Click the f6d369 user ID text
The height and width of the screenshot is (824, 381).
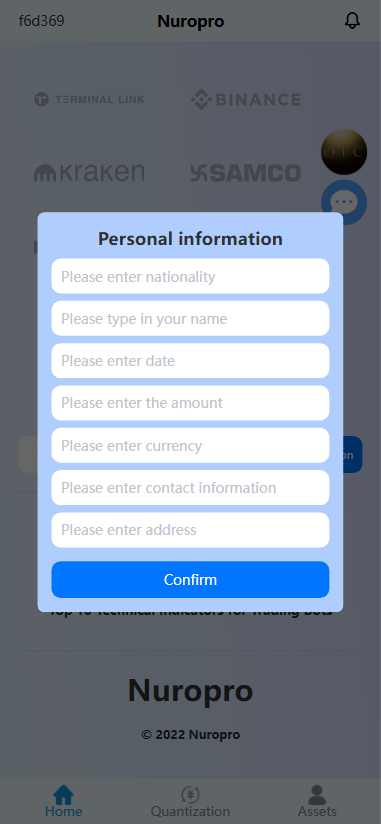click(x=42, y=21)
